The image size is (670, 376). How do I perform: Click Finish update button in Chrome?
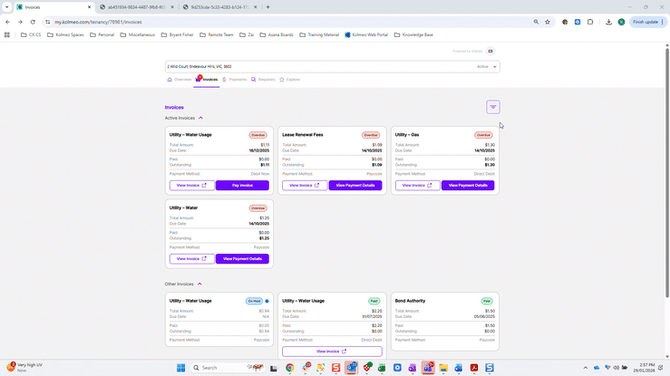(648, 22)
